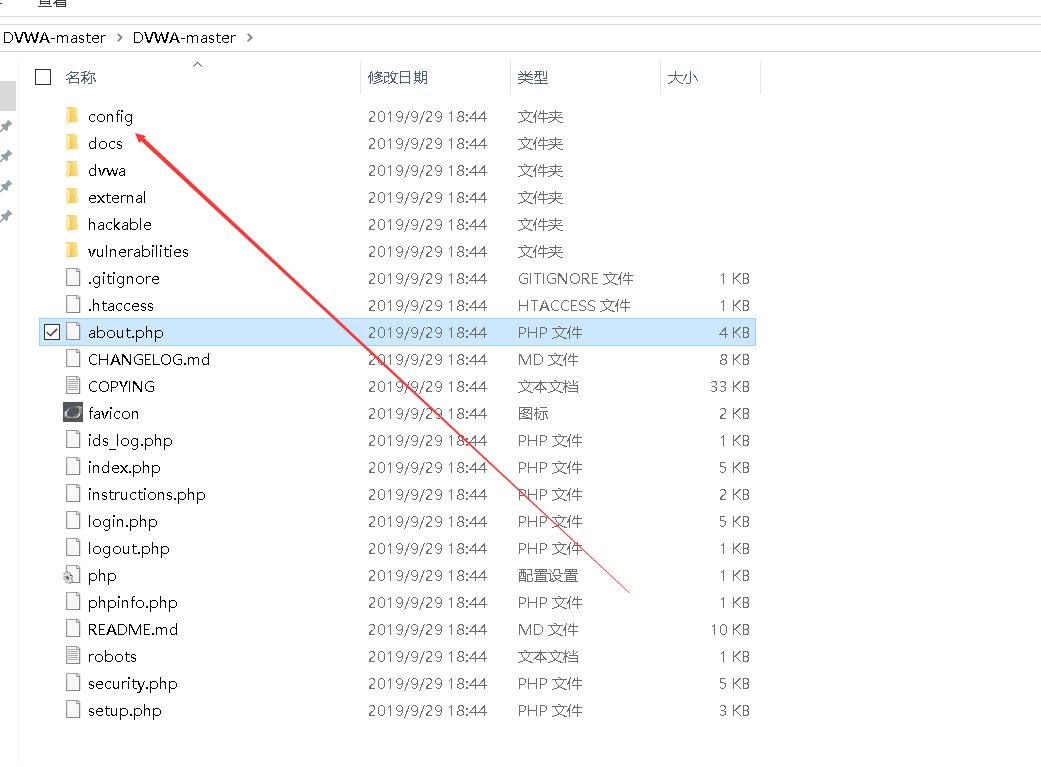
Task: Uncheck the about.php row checkbox
Action: coord(52,332)
